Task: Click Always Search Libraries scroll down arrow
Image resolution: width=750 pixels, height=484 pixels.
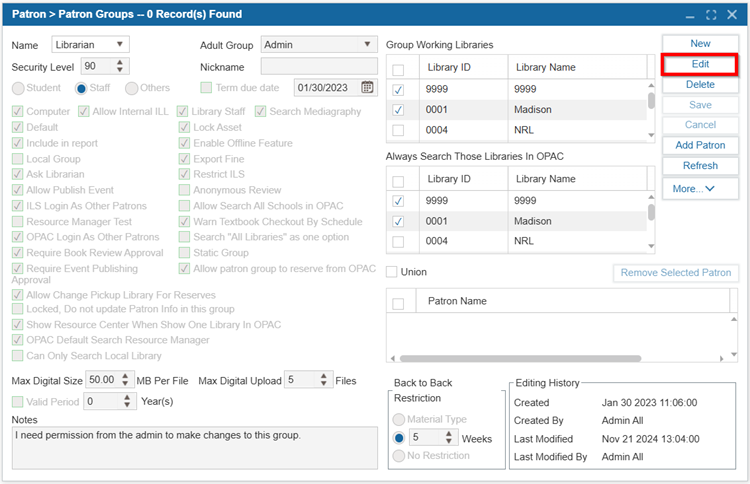Action: 651,246
